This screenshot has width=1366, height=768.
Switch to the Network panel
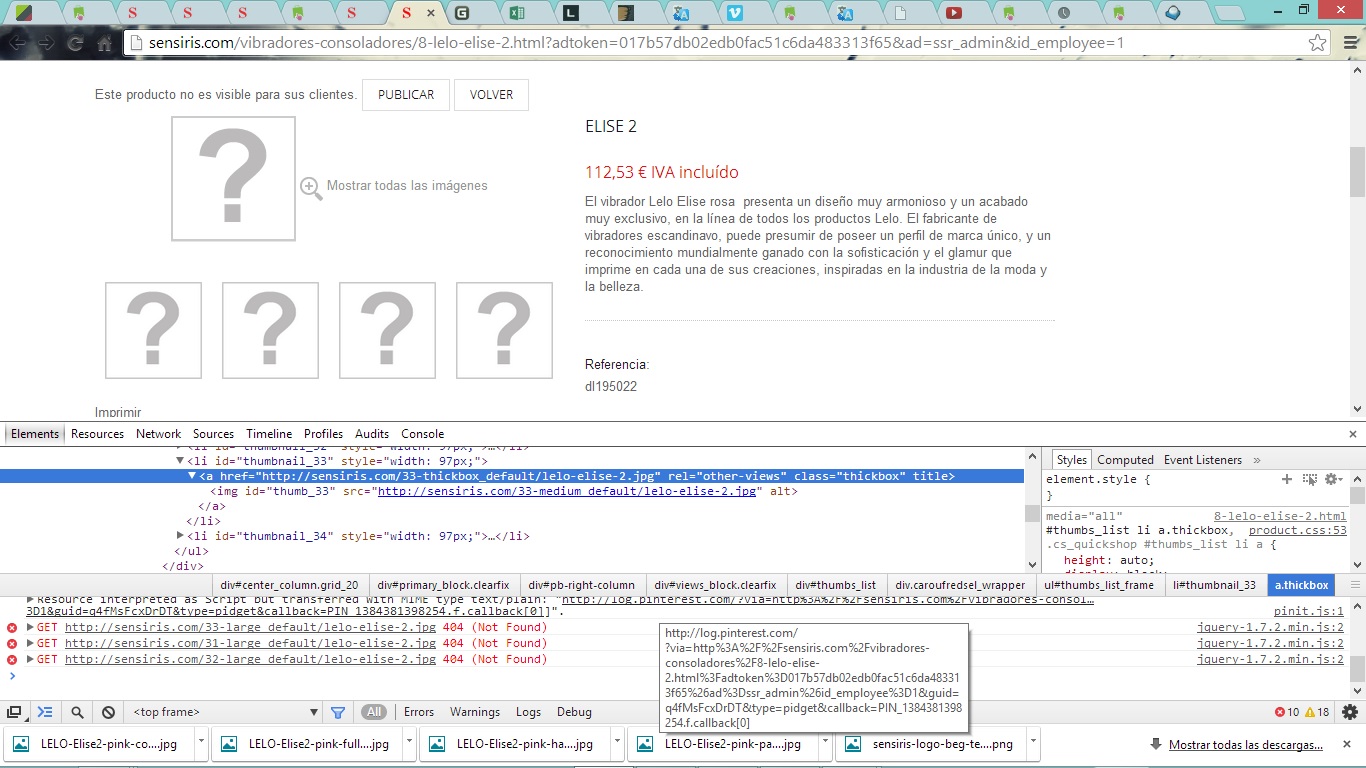click(159, 434)
